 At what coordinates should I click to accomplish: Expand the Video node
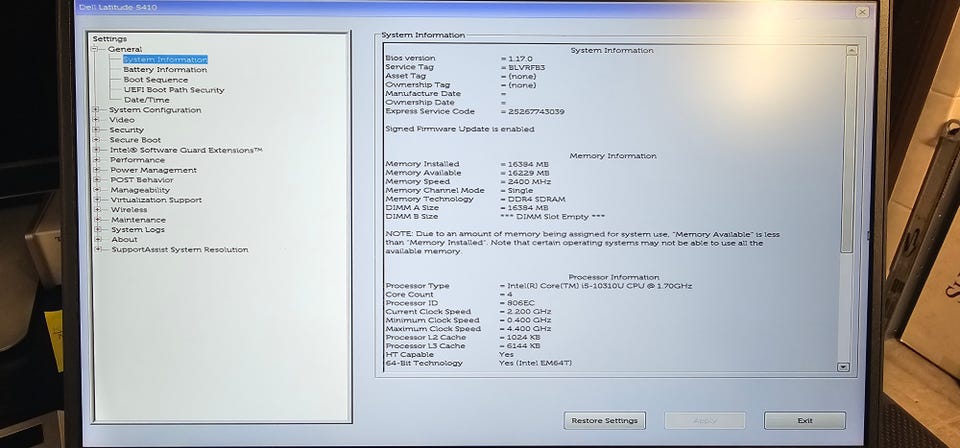[x=96, y=119]
